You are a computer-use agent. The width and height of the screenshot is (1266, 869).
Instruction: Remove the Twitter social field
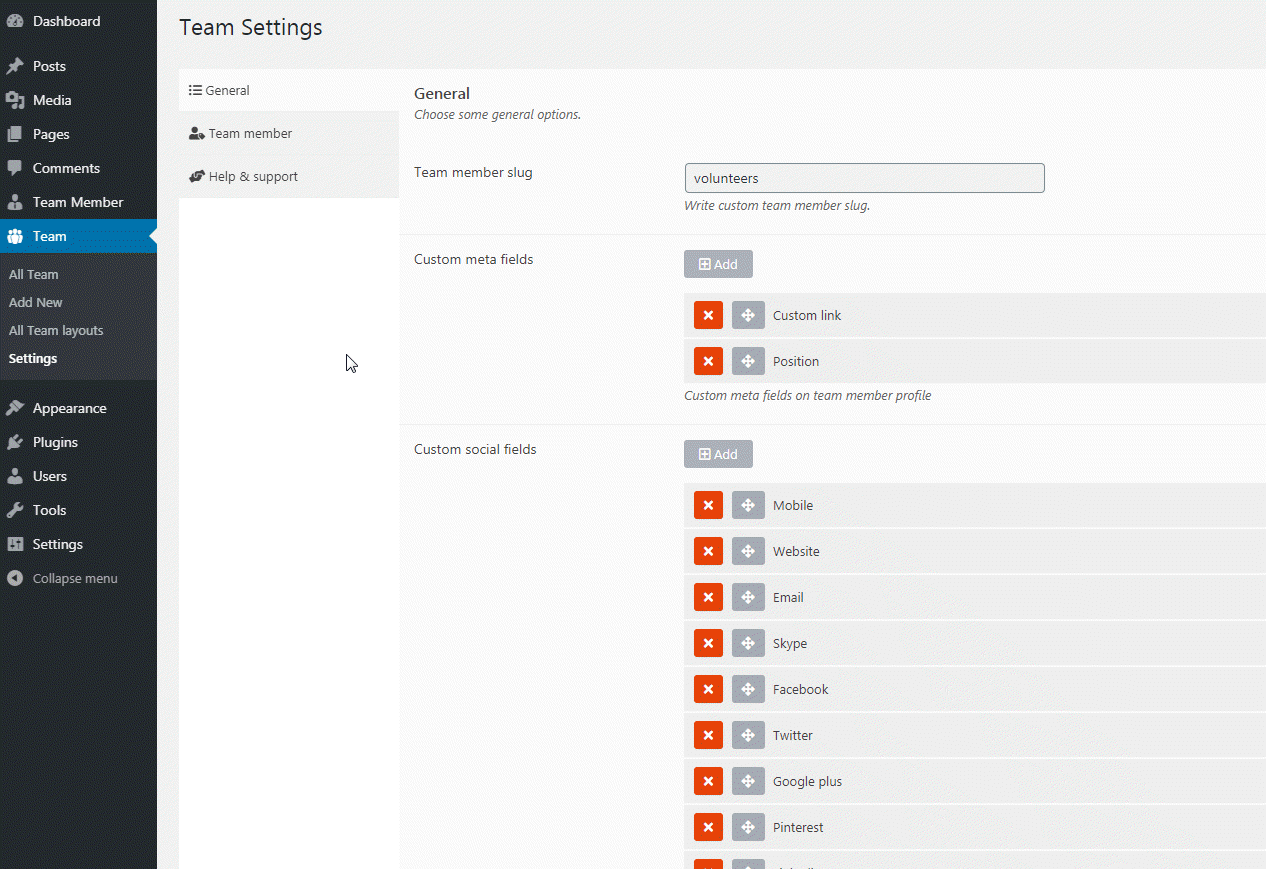tap(708, 735)
